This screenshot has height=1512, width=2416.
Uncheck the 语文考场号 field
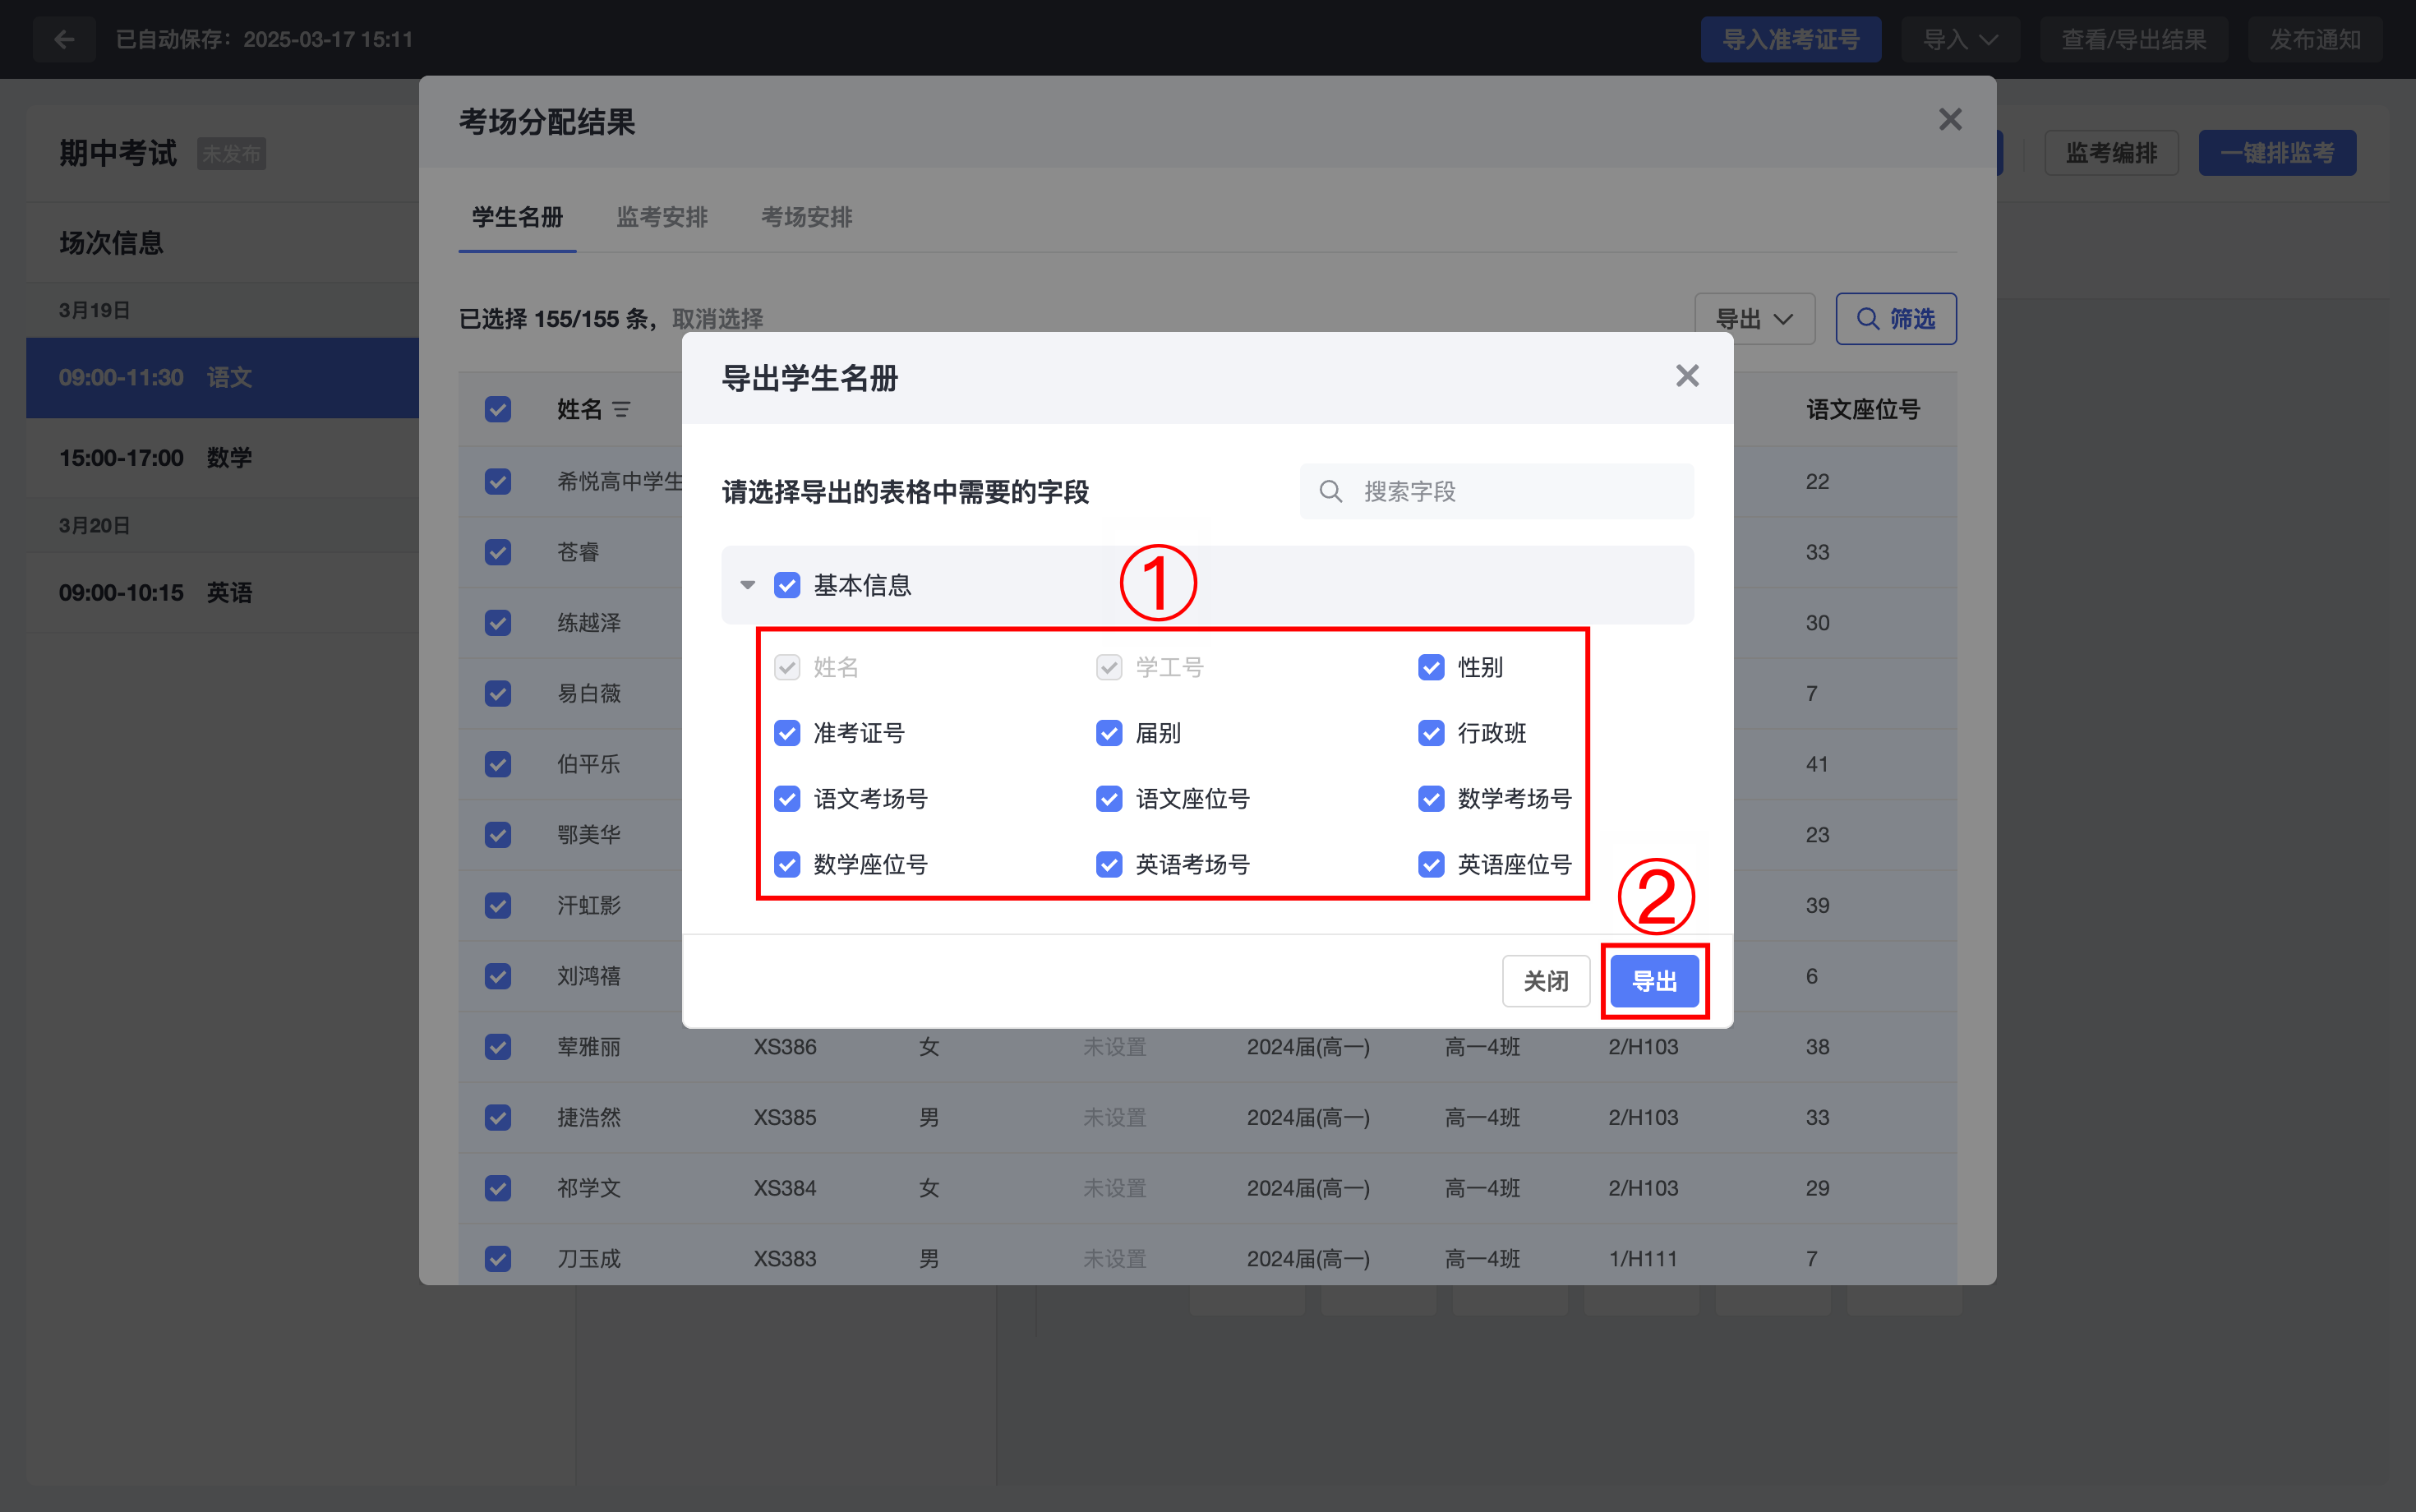coord(787,799)
